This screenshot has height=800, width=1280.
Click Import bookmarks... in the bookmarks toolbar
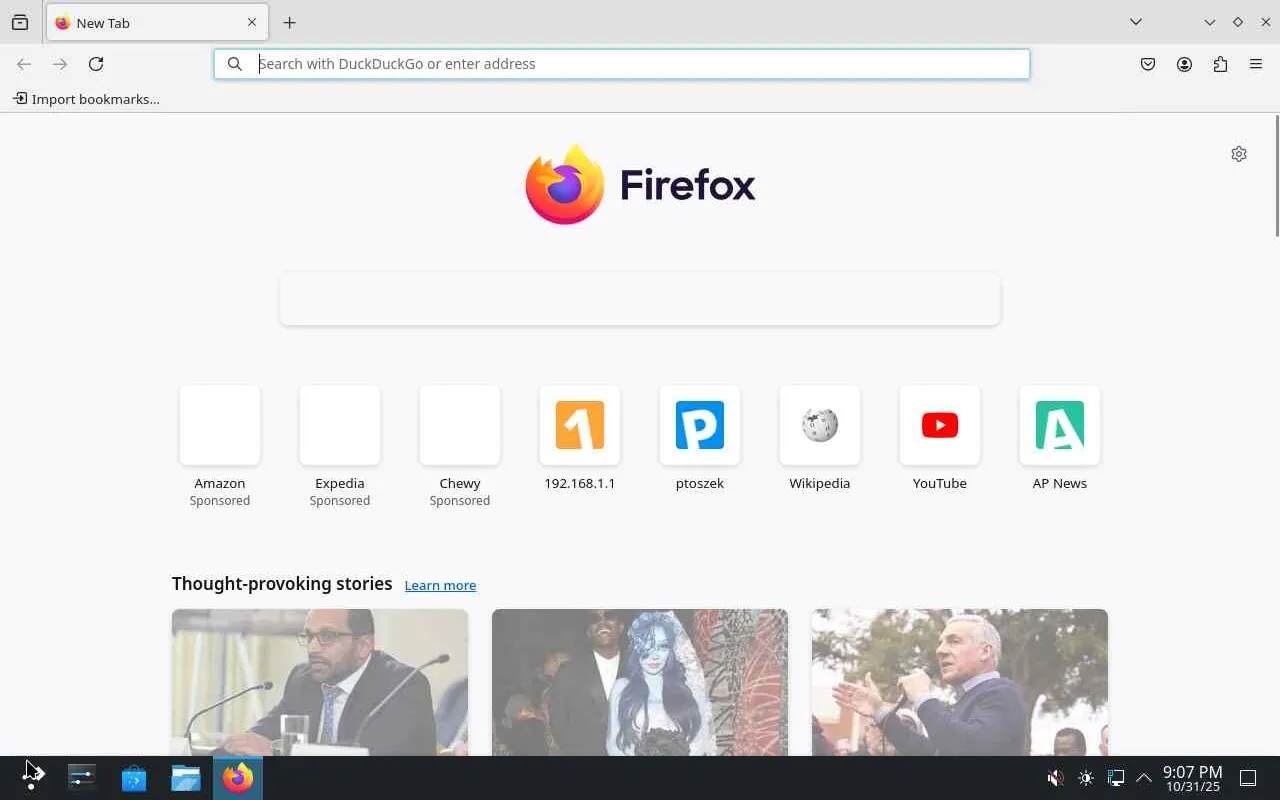(x=86, y=99)
